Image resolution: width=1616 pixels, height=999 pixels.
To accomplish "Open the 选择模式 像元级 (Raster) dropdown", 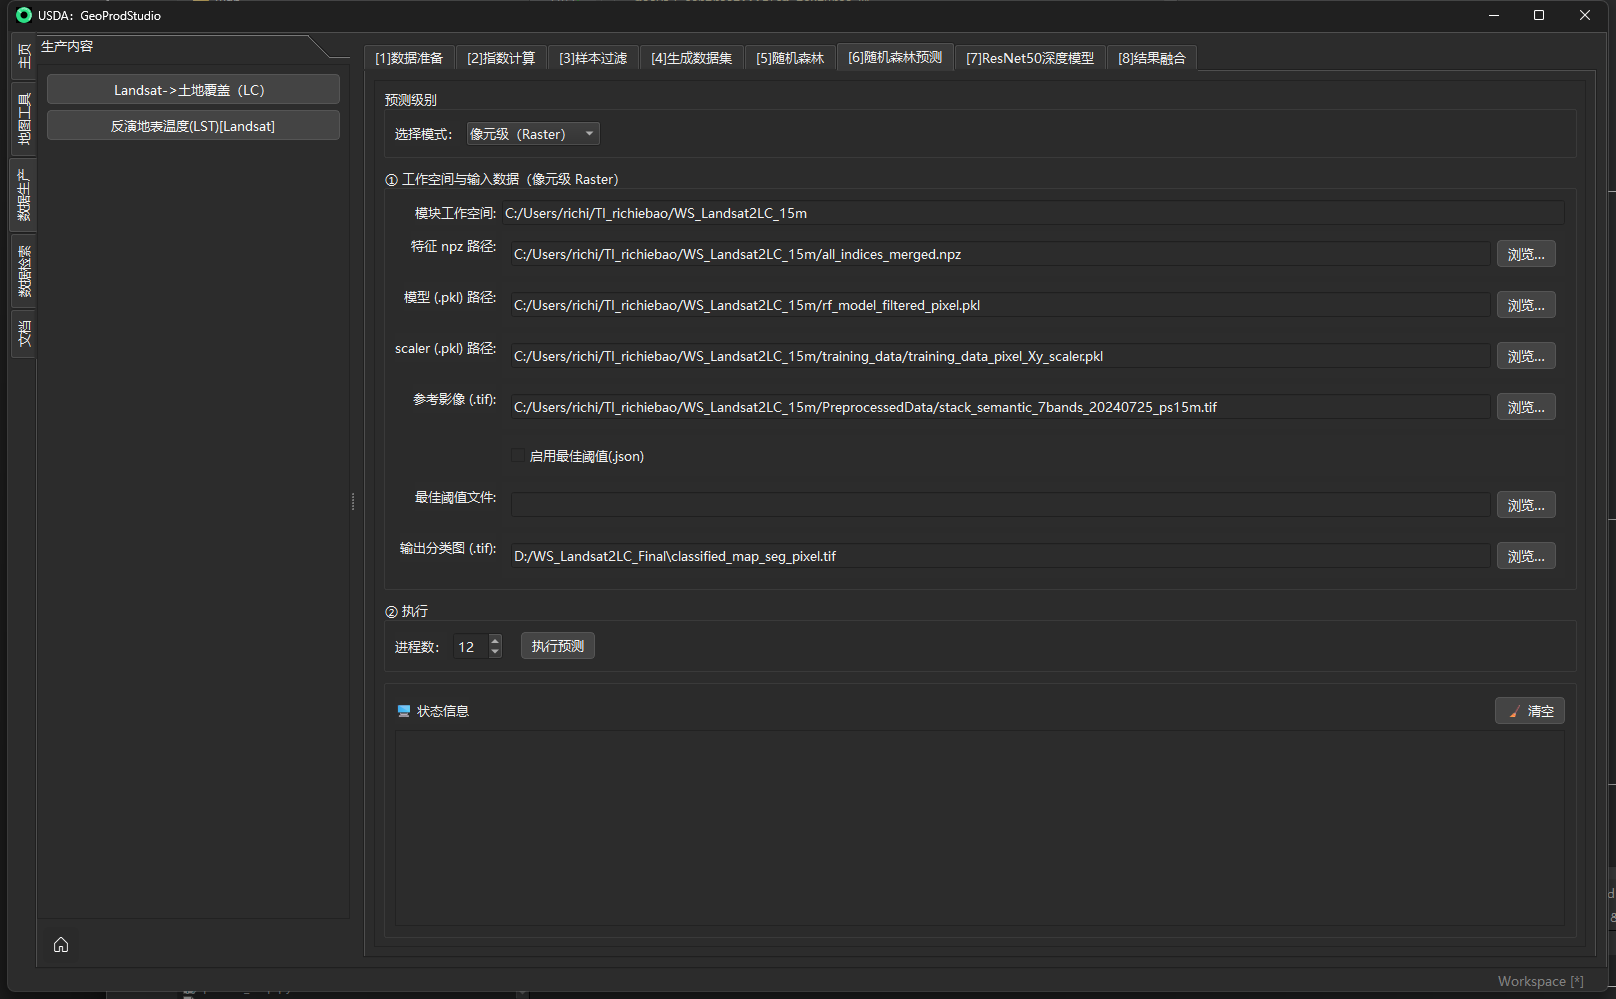I will 533,134.
